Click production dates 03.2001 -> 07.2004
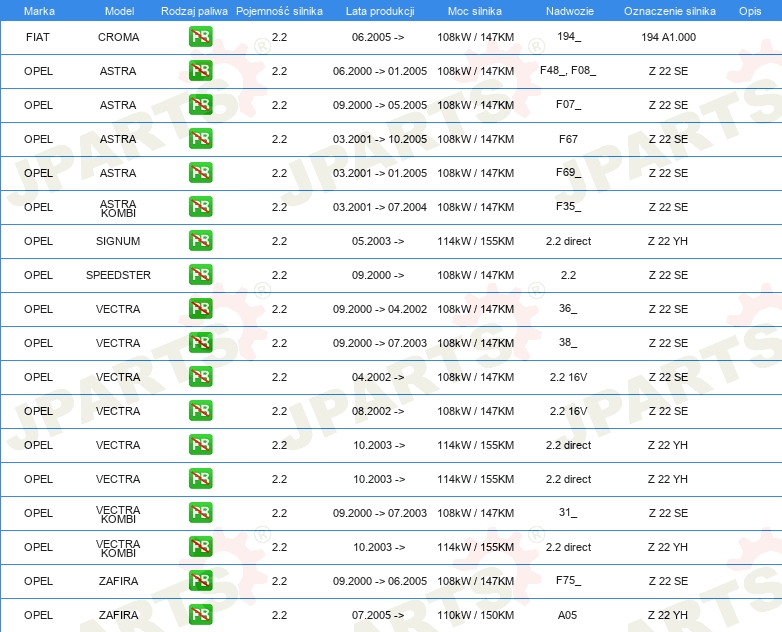This screenshot has width=782, height=632. coord(380,207)
